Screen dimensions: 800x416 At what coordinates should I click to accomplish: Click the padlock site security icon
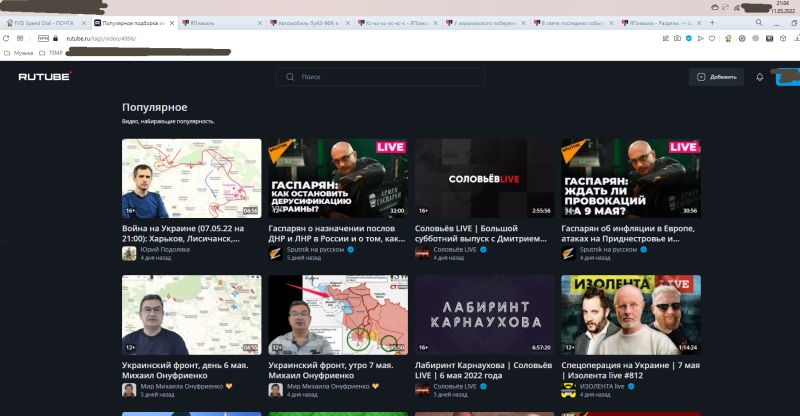tap(56, 38)
